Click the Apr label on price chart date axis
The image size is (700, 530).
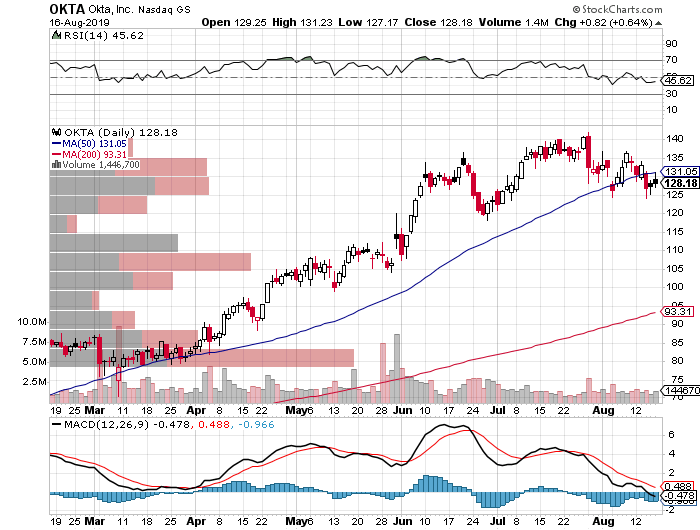(x=196, y=410)
